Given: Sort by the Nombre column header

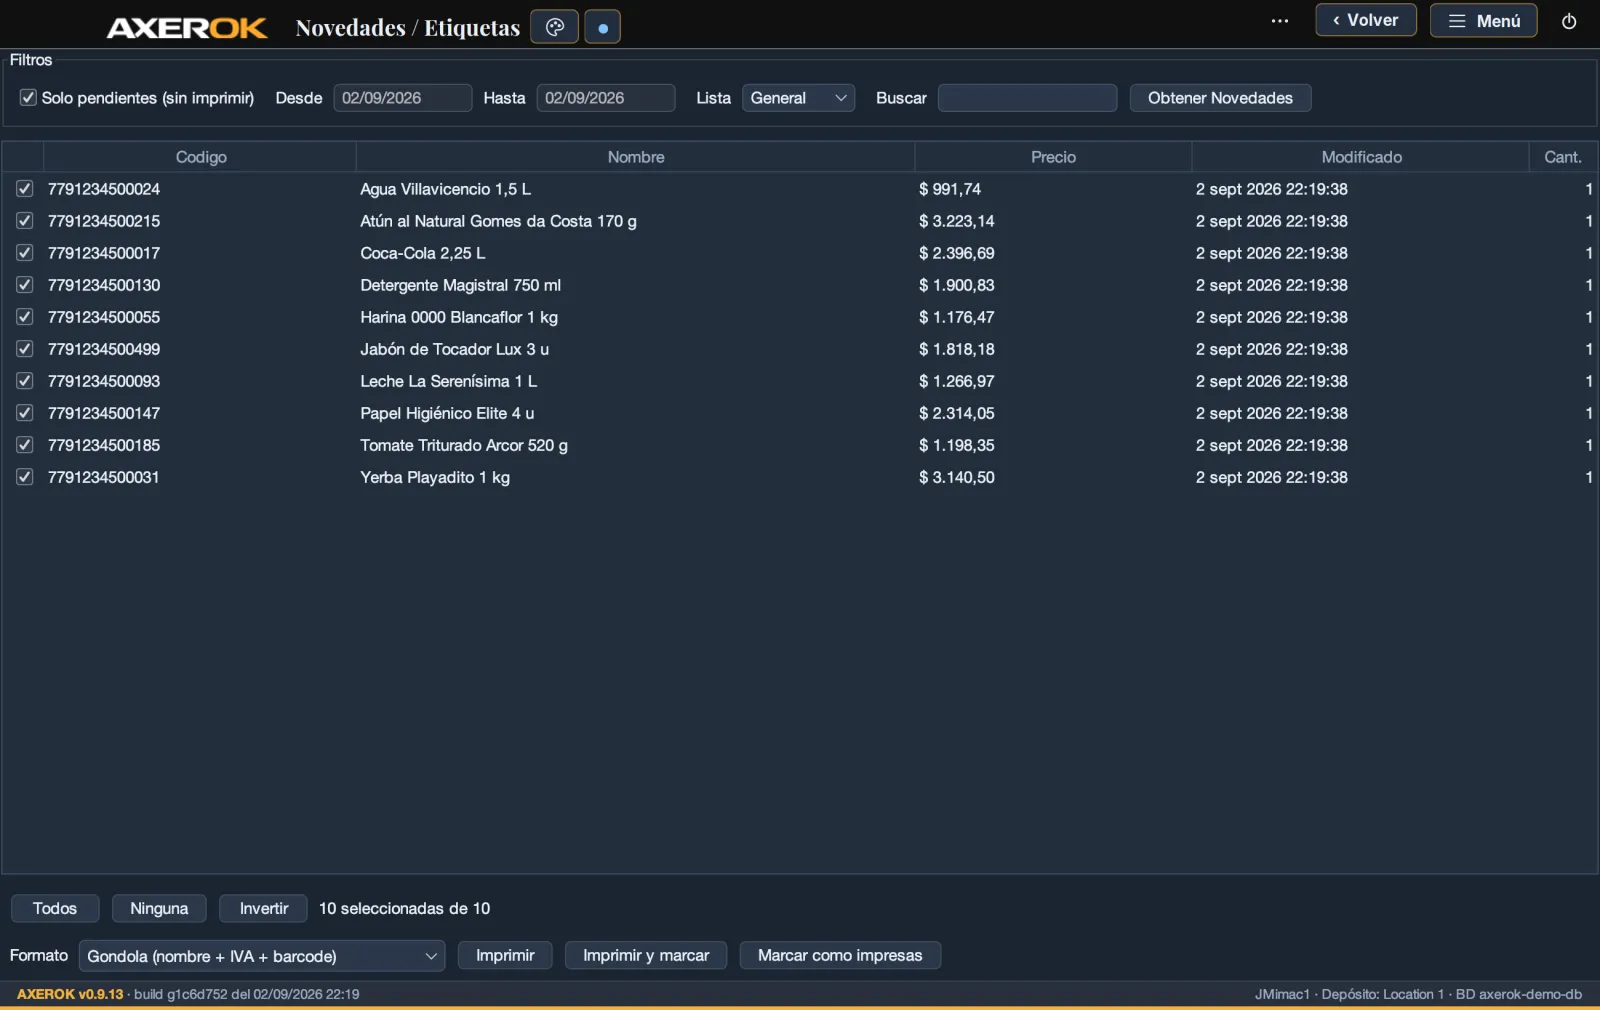Looking at the screenshot, I should [x=635, y=157].
